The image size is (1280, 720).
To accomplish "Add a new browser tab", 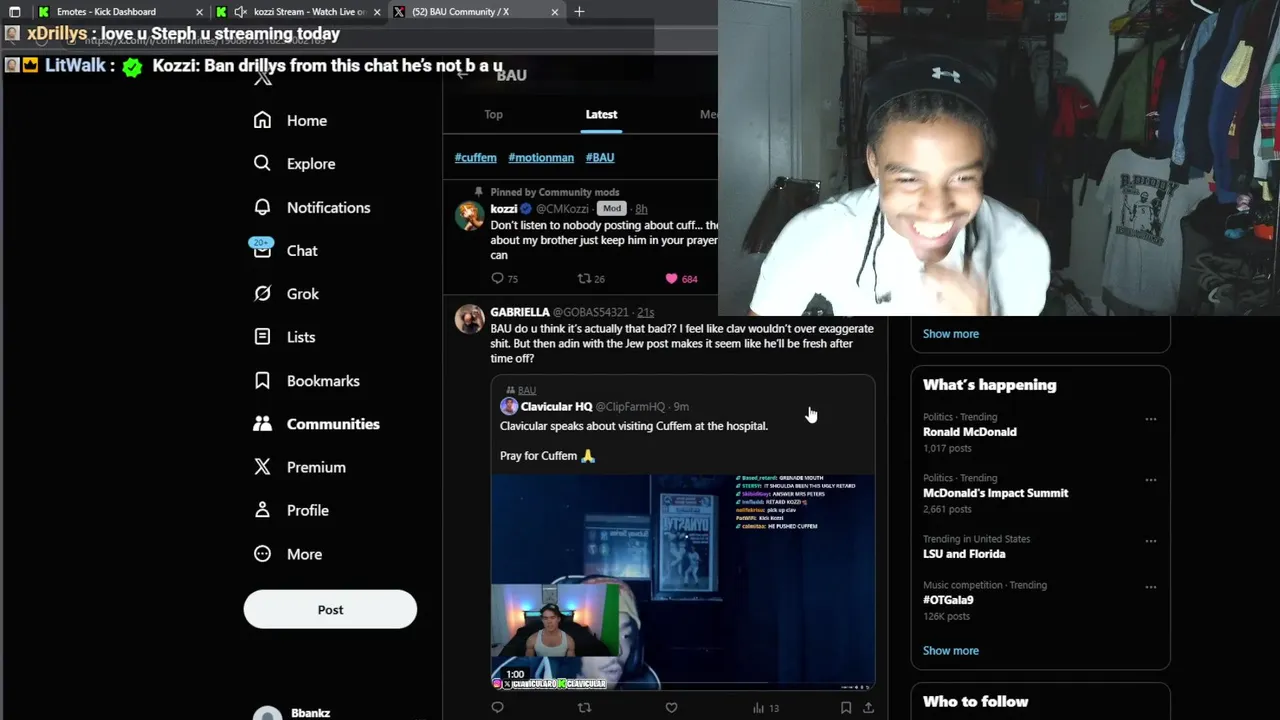I will (x=579, y=12).
